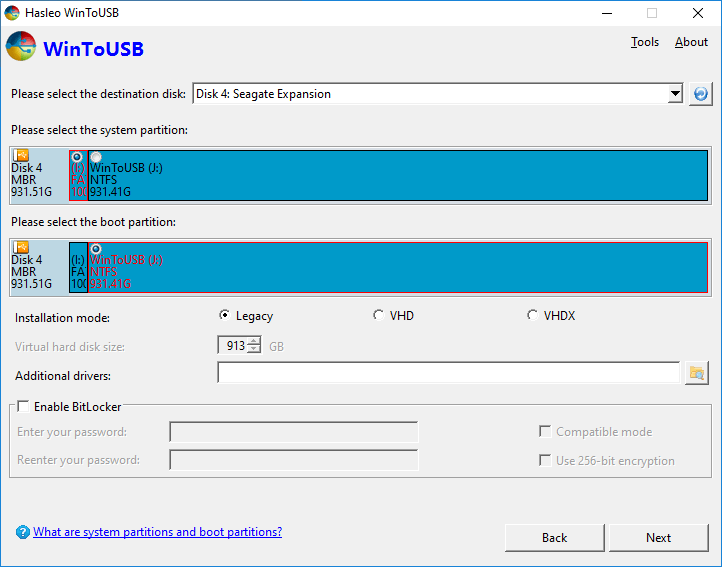Select the VHDX installation mode
The height and width of the screenshot is (567, 722).
click(x=532, y=316)
